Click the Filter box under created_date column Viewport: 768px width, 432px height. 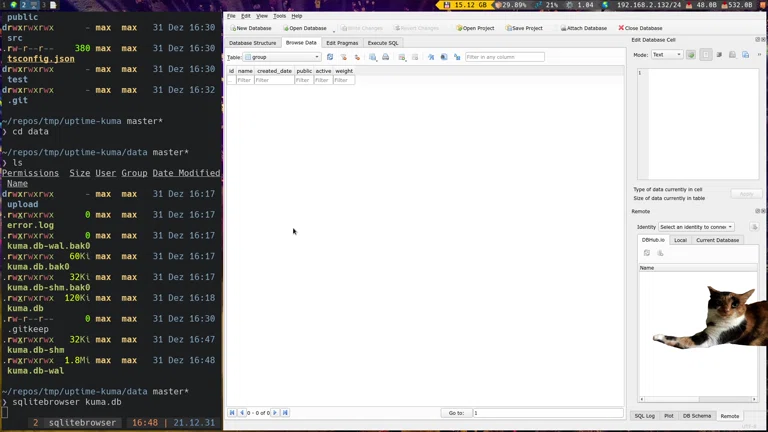click(x=274, y=80)
